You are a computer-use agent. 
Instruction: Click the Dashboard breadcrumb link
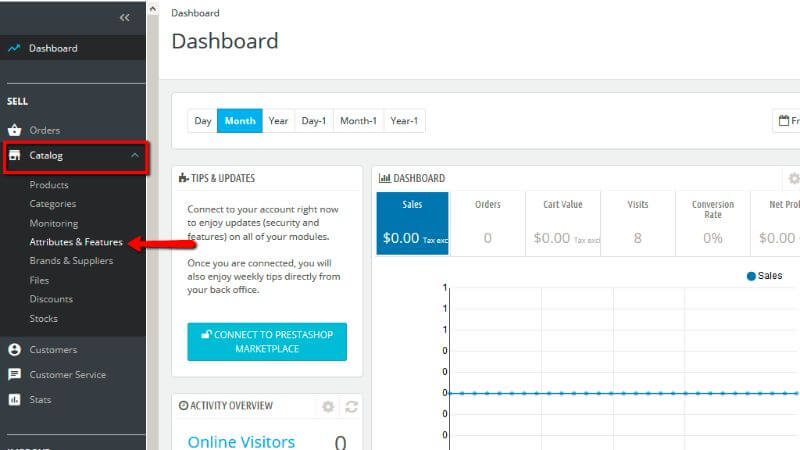[195, 13]
